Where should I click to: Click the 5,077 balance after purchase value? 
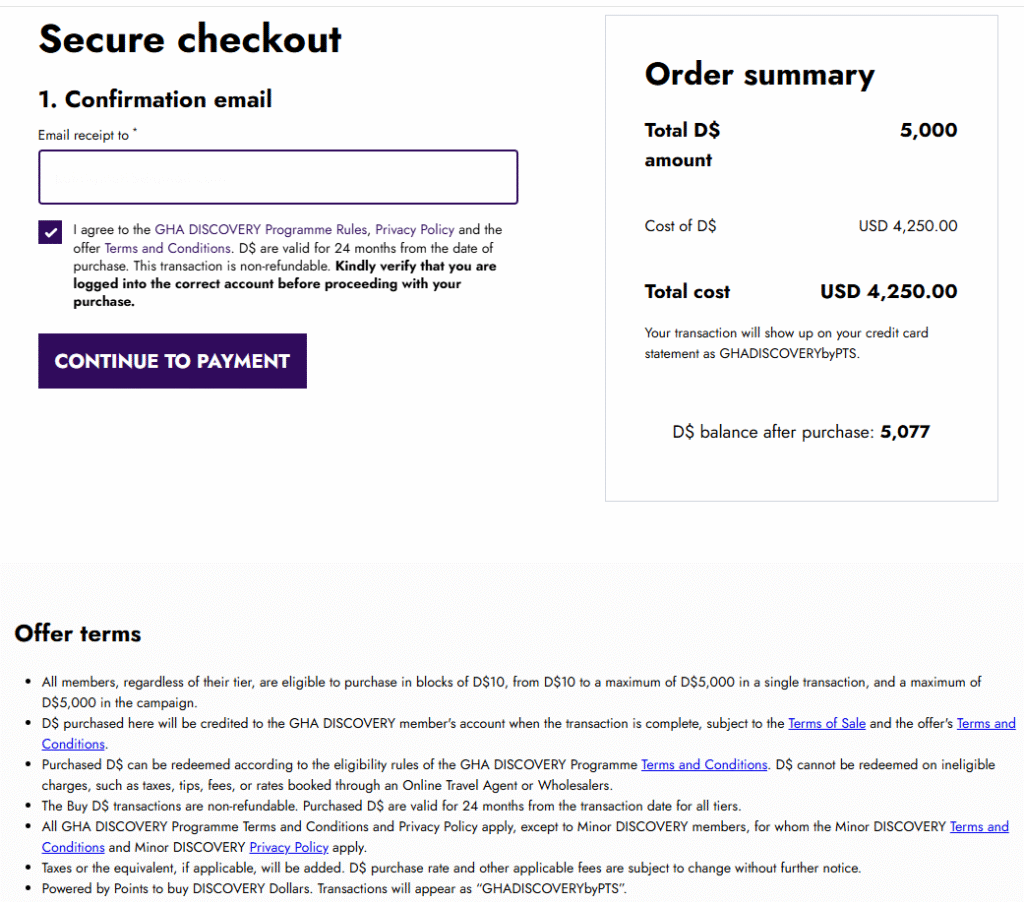(905, 433)
